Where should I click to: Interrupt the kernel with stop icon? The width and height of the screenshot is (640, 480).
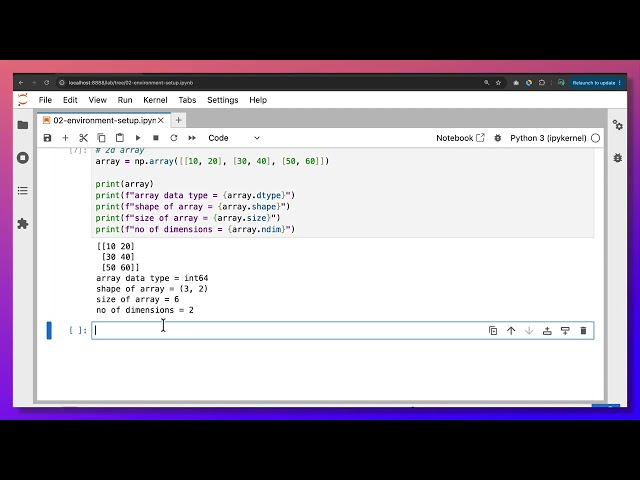[x=156, y=138]
